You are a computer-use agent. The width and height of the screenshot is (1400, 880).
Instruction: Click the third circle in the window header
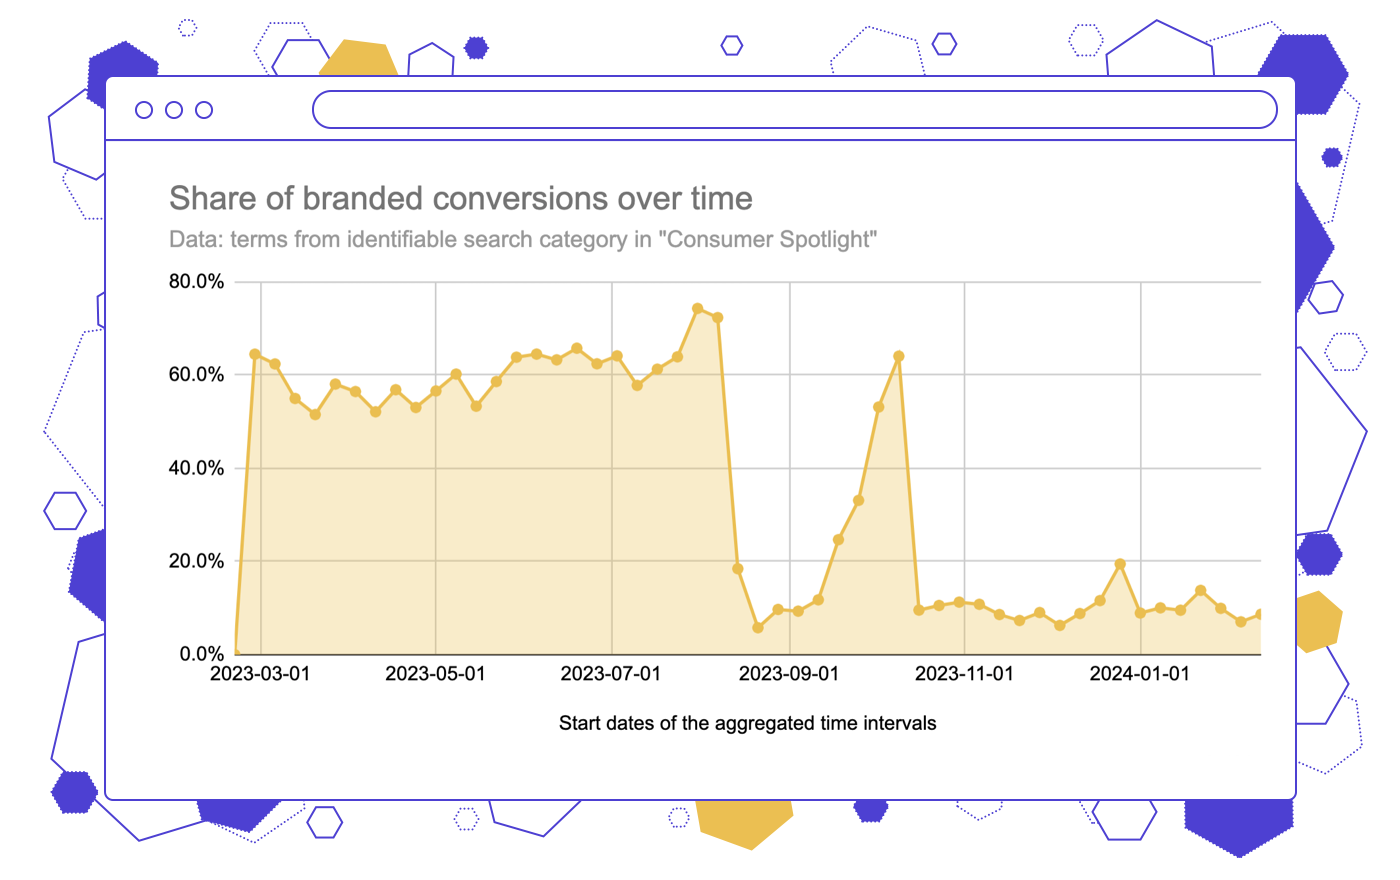tap(204, 110)
